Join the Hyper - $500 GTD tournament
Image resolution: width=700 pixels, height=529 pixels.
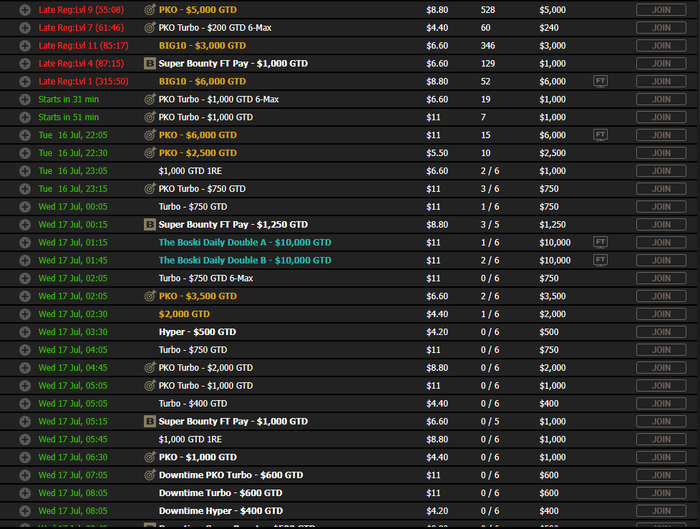[661, 332]
